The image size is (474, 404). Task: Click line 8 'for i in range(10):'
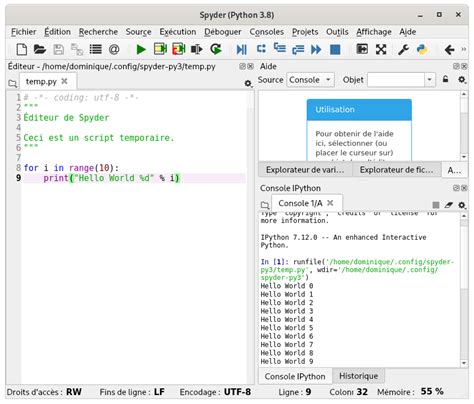[71, 168]
